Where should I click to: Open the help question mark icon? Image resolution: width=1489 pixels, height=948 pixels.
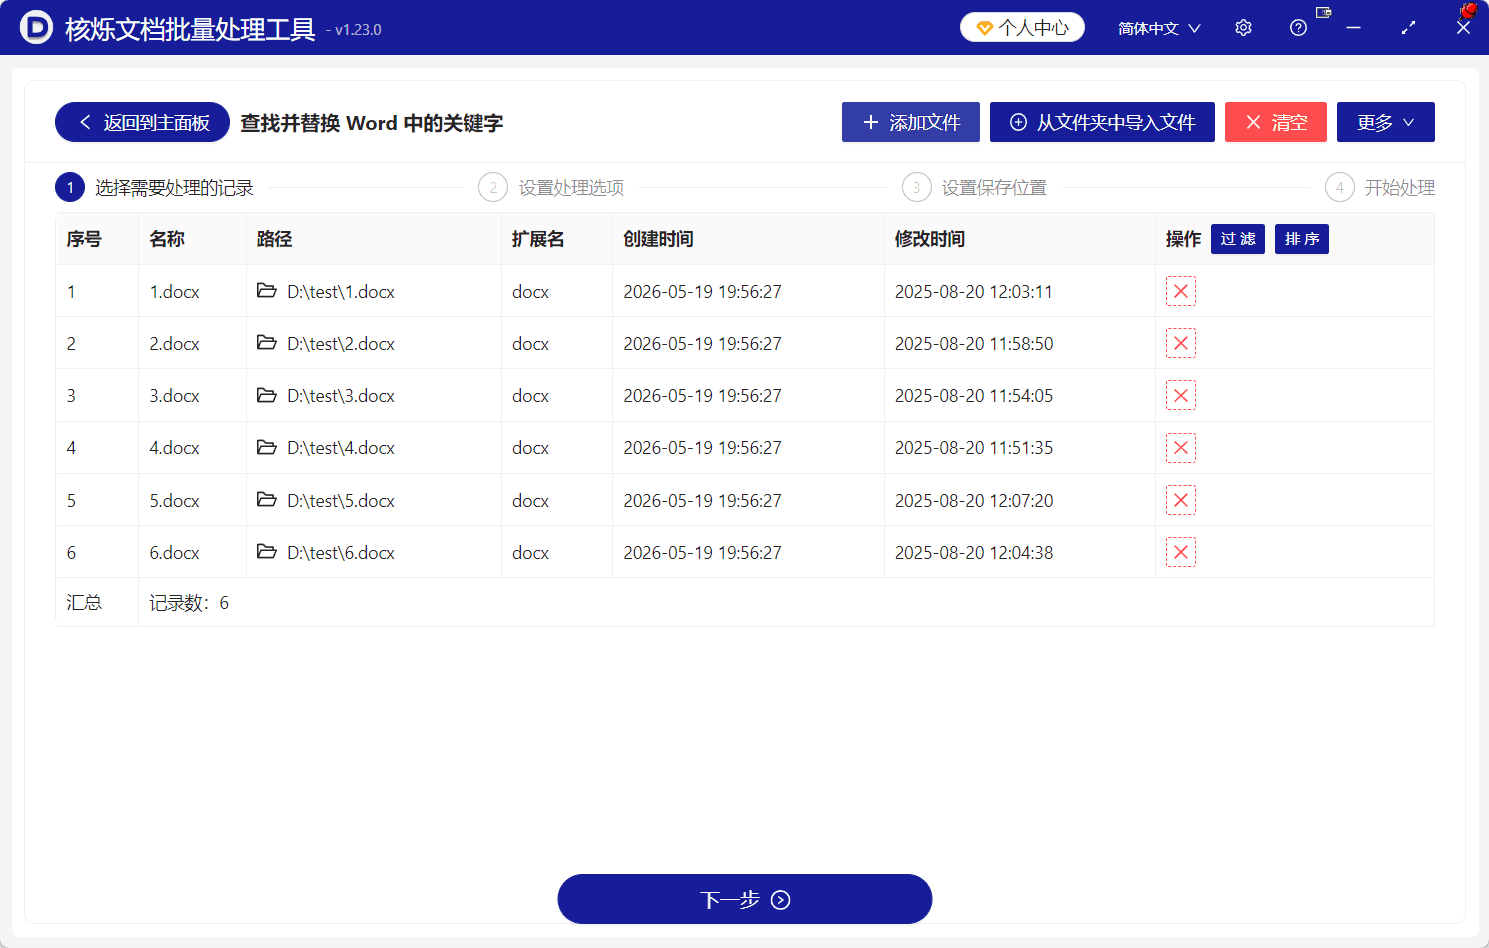coord(1298,28)
